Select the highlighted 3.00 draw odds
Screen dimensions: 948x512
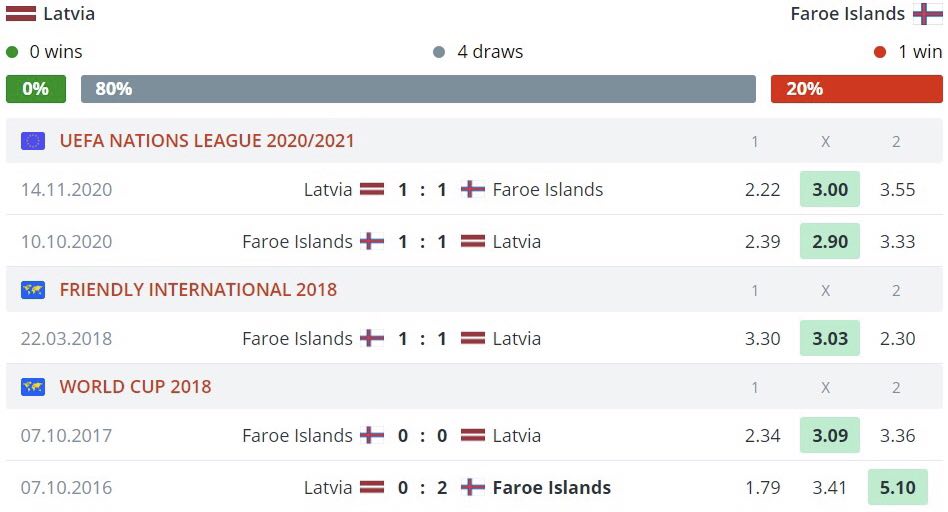[829, 190]
